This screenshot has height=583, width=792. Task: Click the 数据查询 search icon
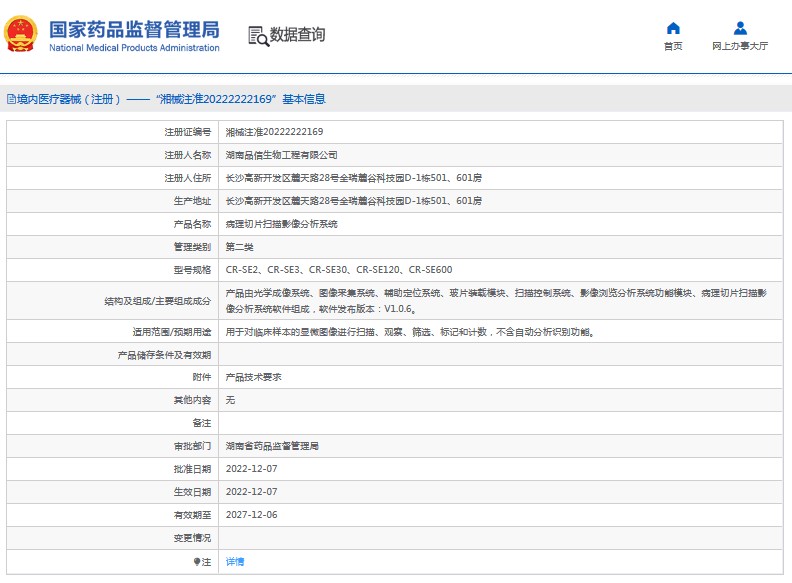tap(258, 36)
